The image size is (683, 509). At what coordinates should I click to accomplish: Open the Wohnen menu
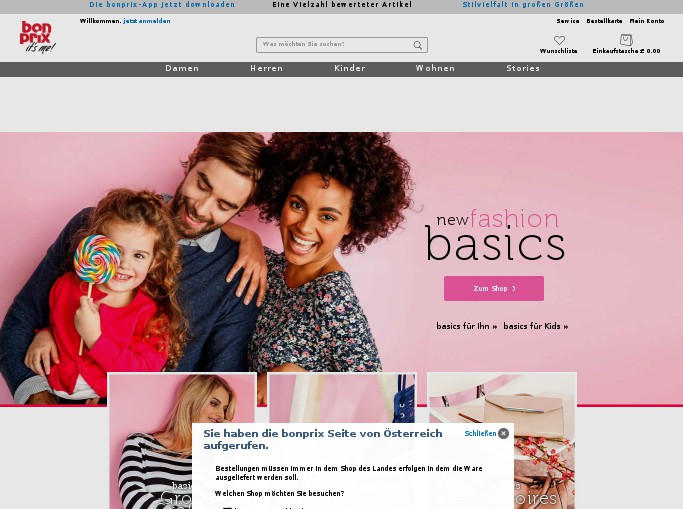(435, 69)
